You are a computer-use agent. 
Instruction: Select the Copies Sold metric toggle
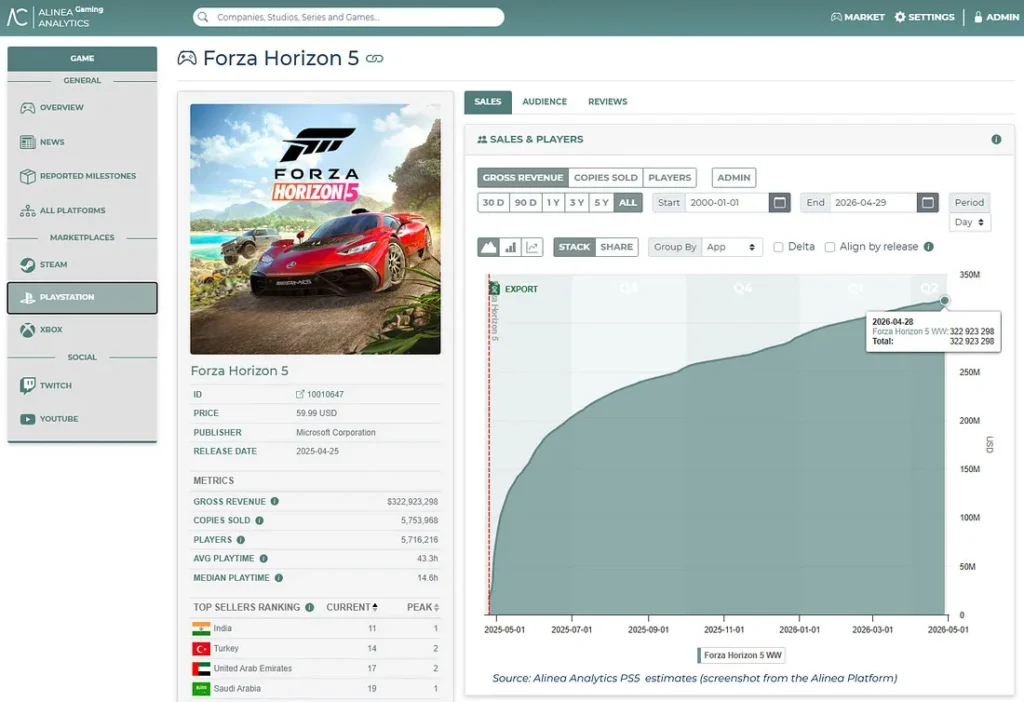pyautogui.click(x=605, y=178)
